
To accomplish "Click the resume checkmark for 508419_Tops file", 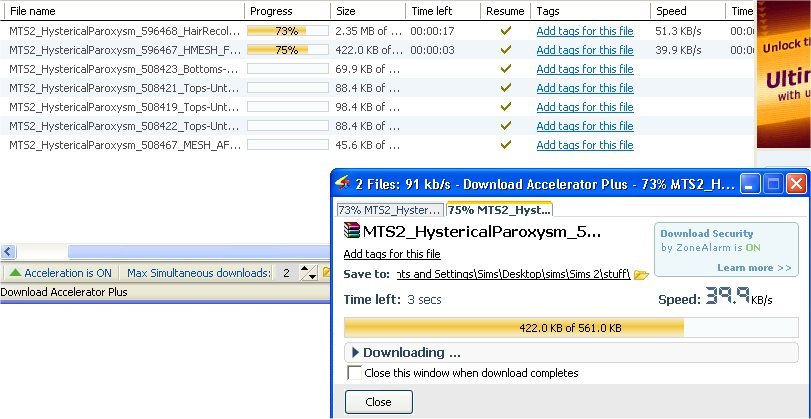I will [x=506, y=107].
